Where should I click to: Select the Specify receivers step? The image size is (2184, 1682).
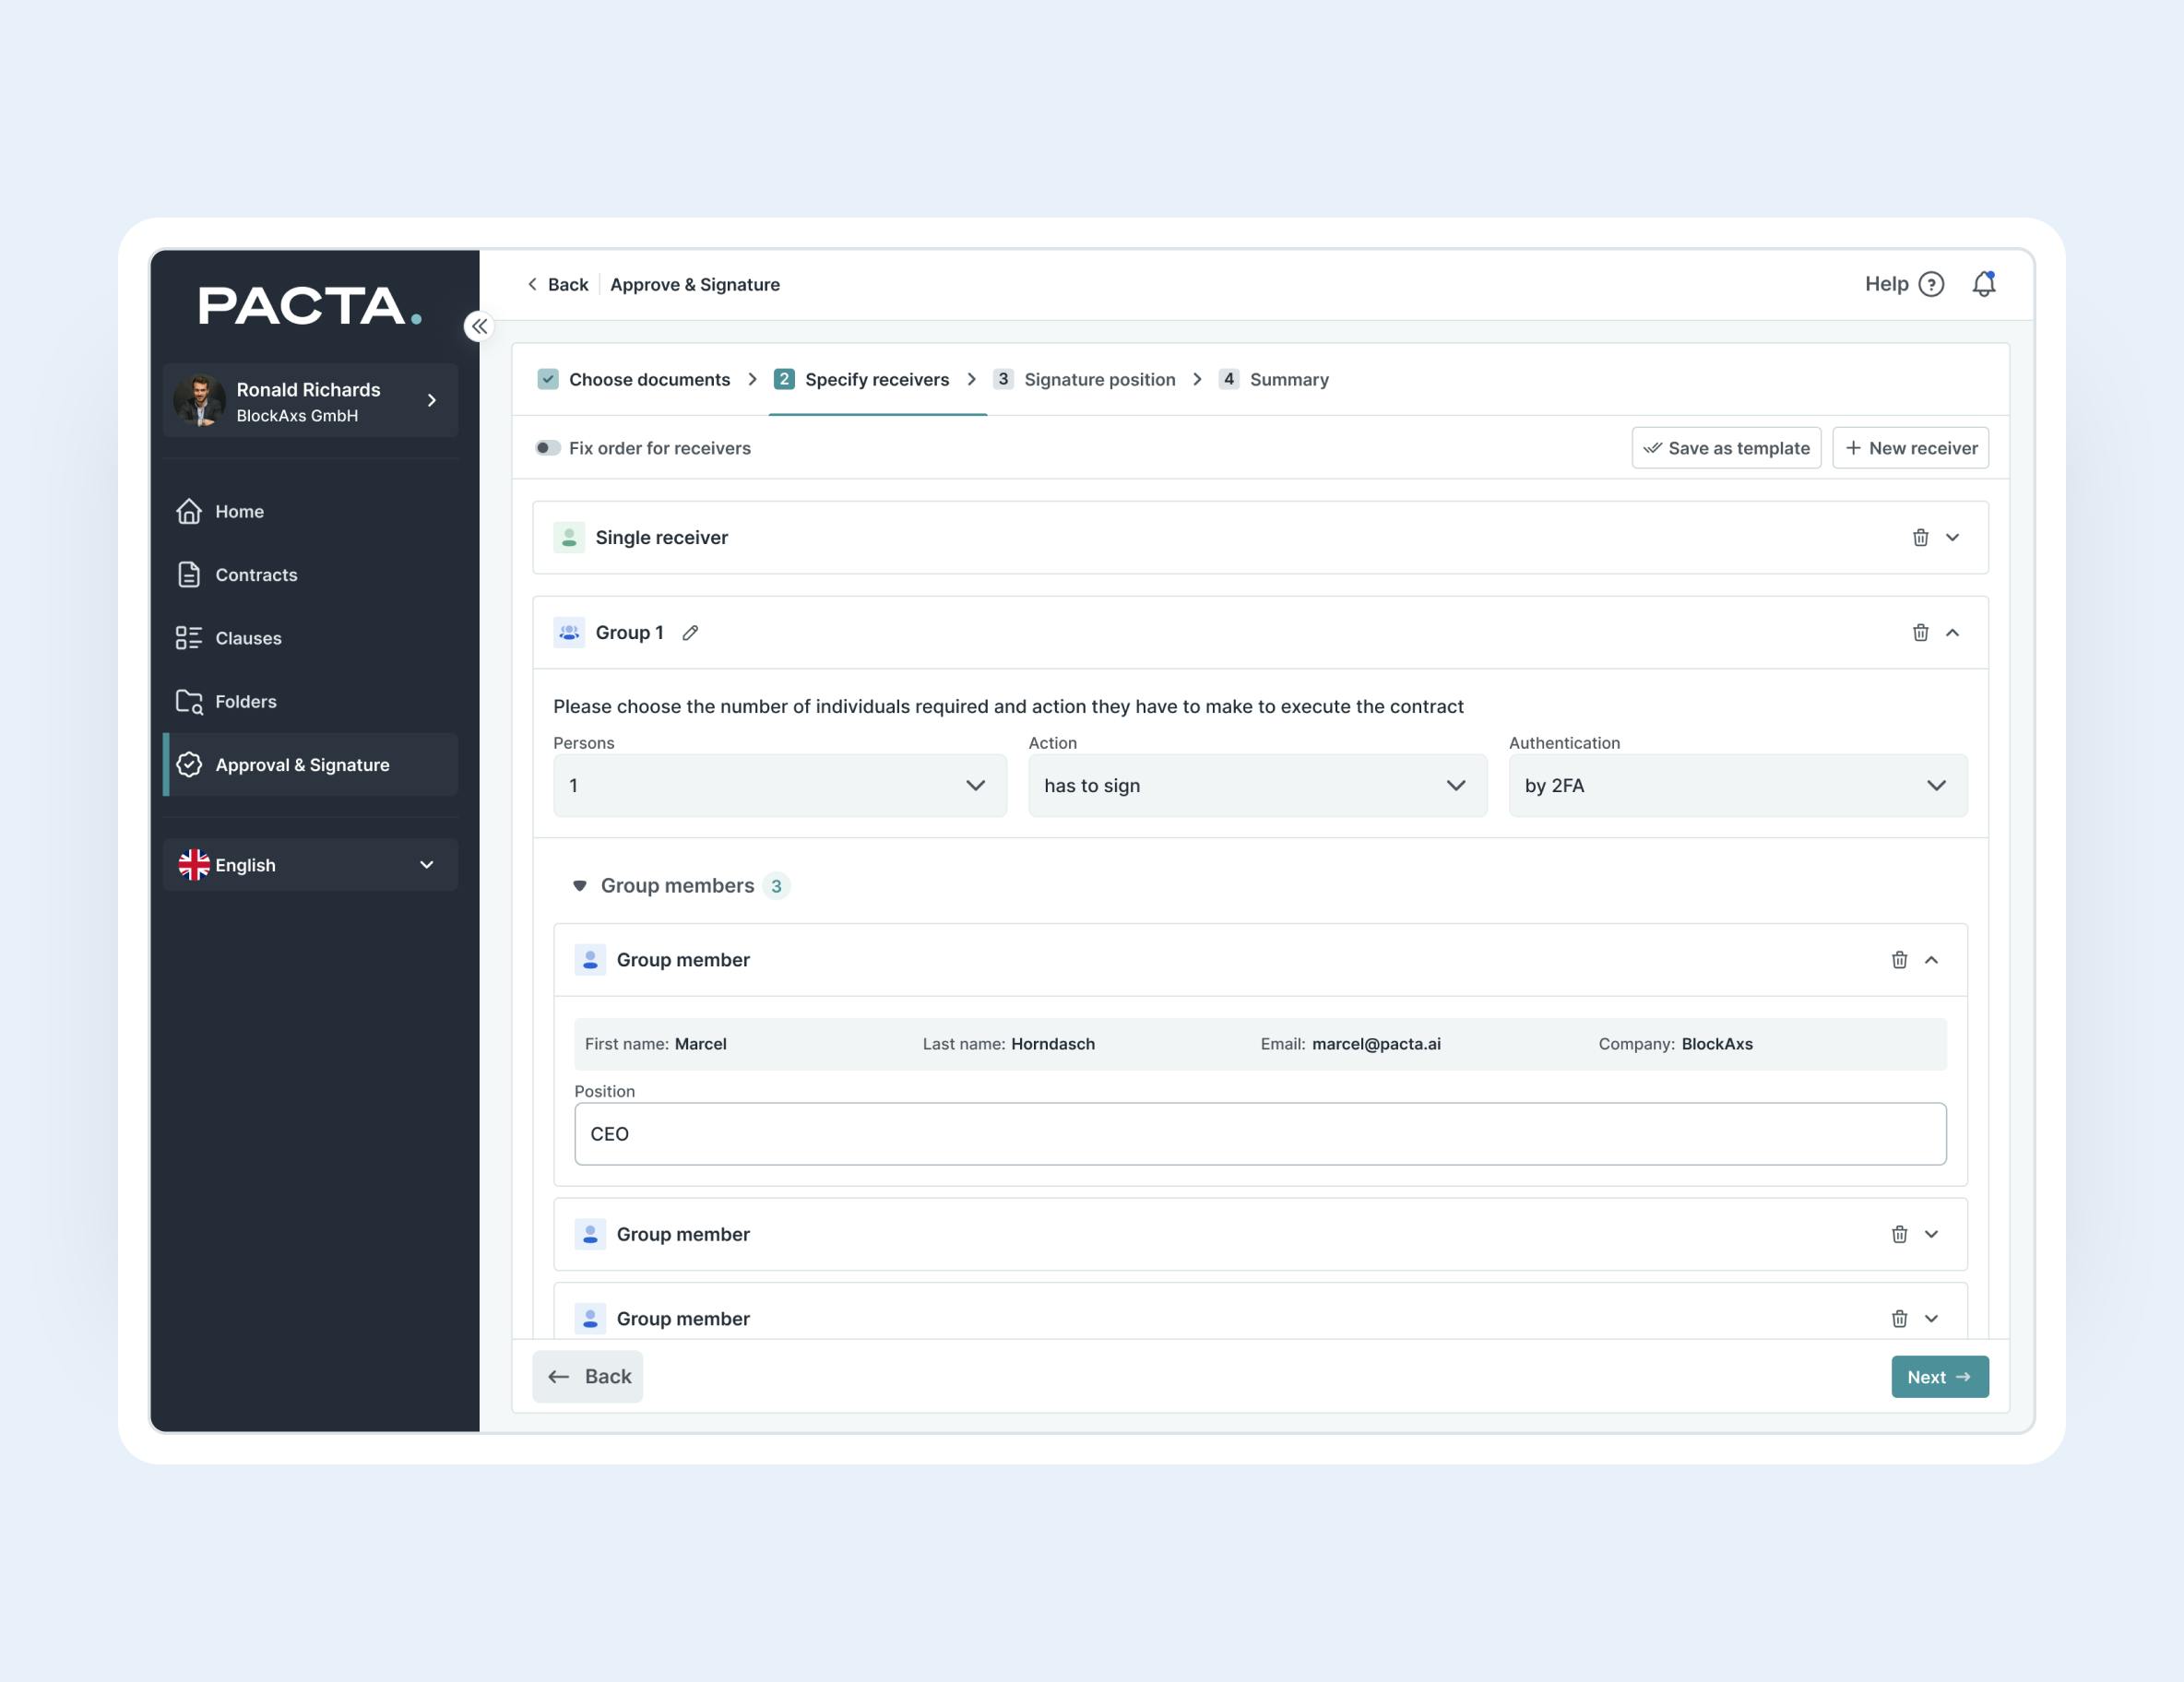[861, 379]
